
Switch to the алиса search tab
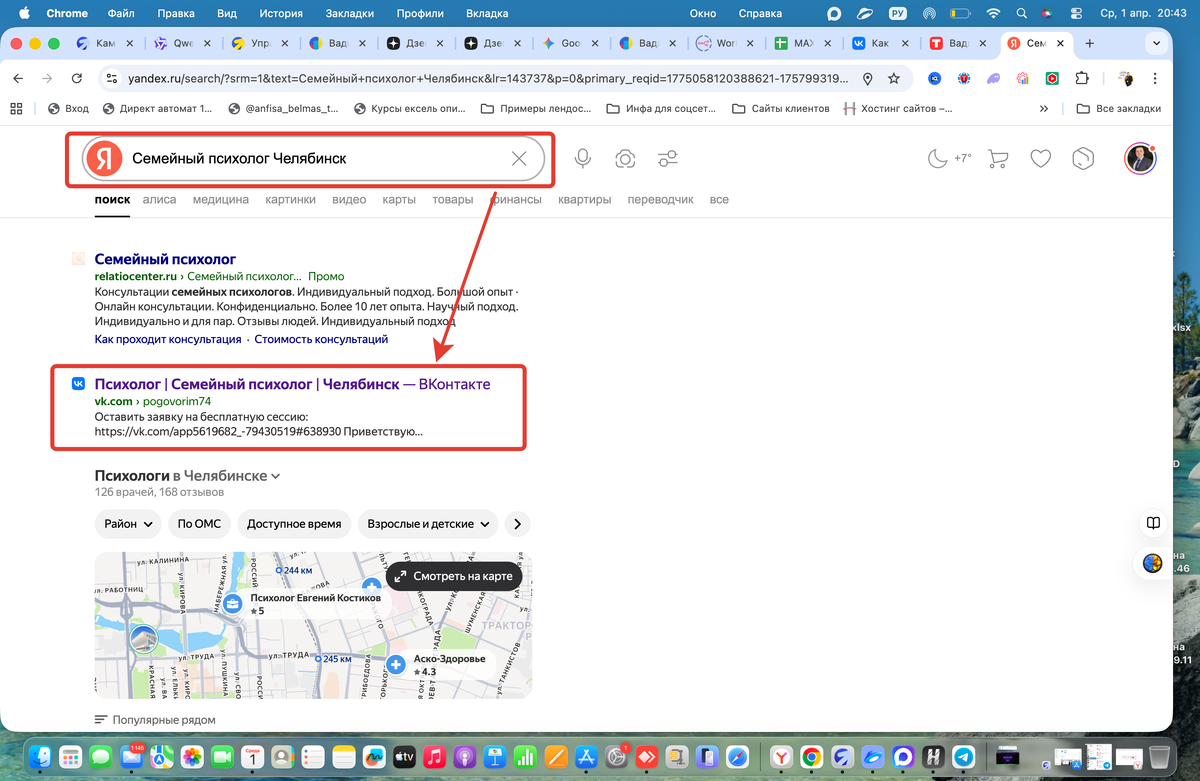[159, 200]
